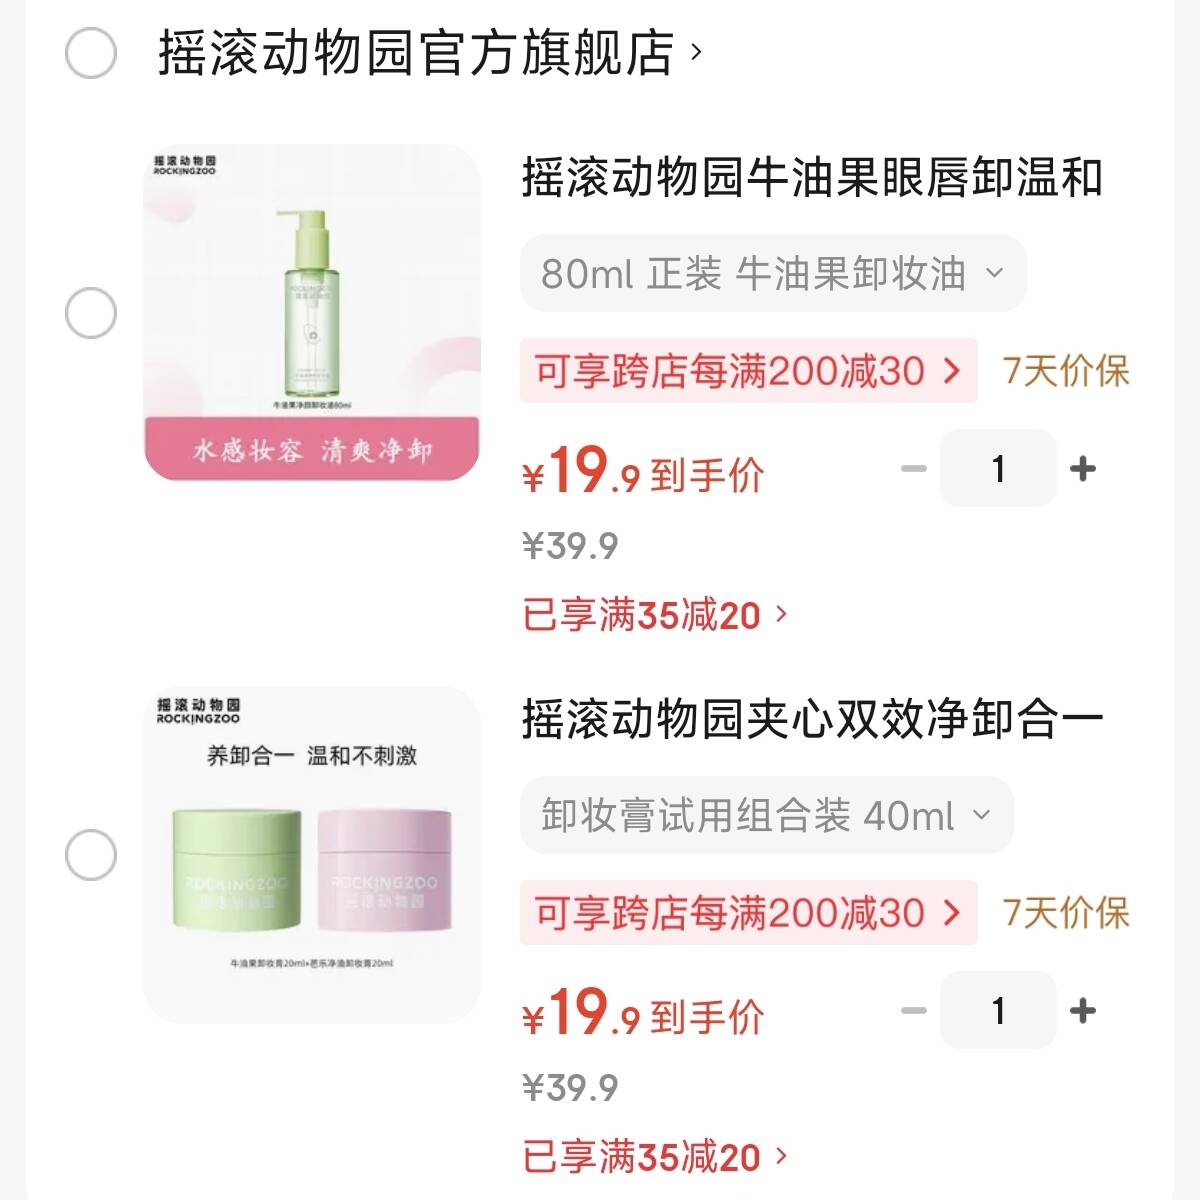The width and height of the screenshot is (1200, 1200).
Task: Check the 夹心双效净卸合一 cleansing balm item
Action: 90,855
